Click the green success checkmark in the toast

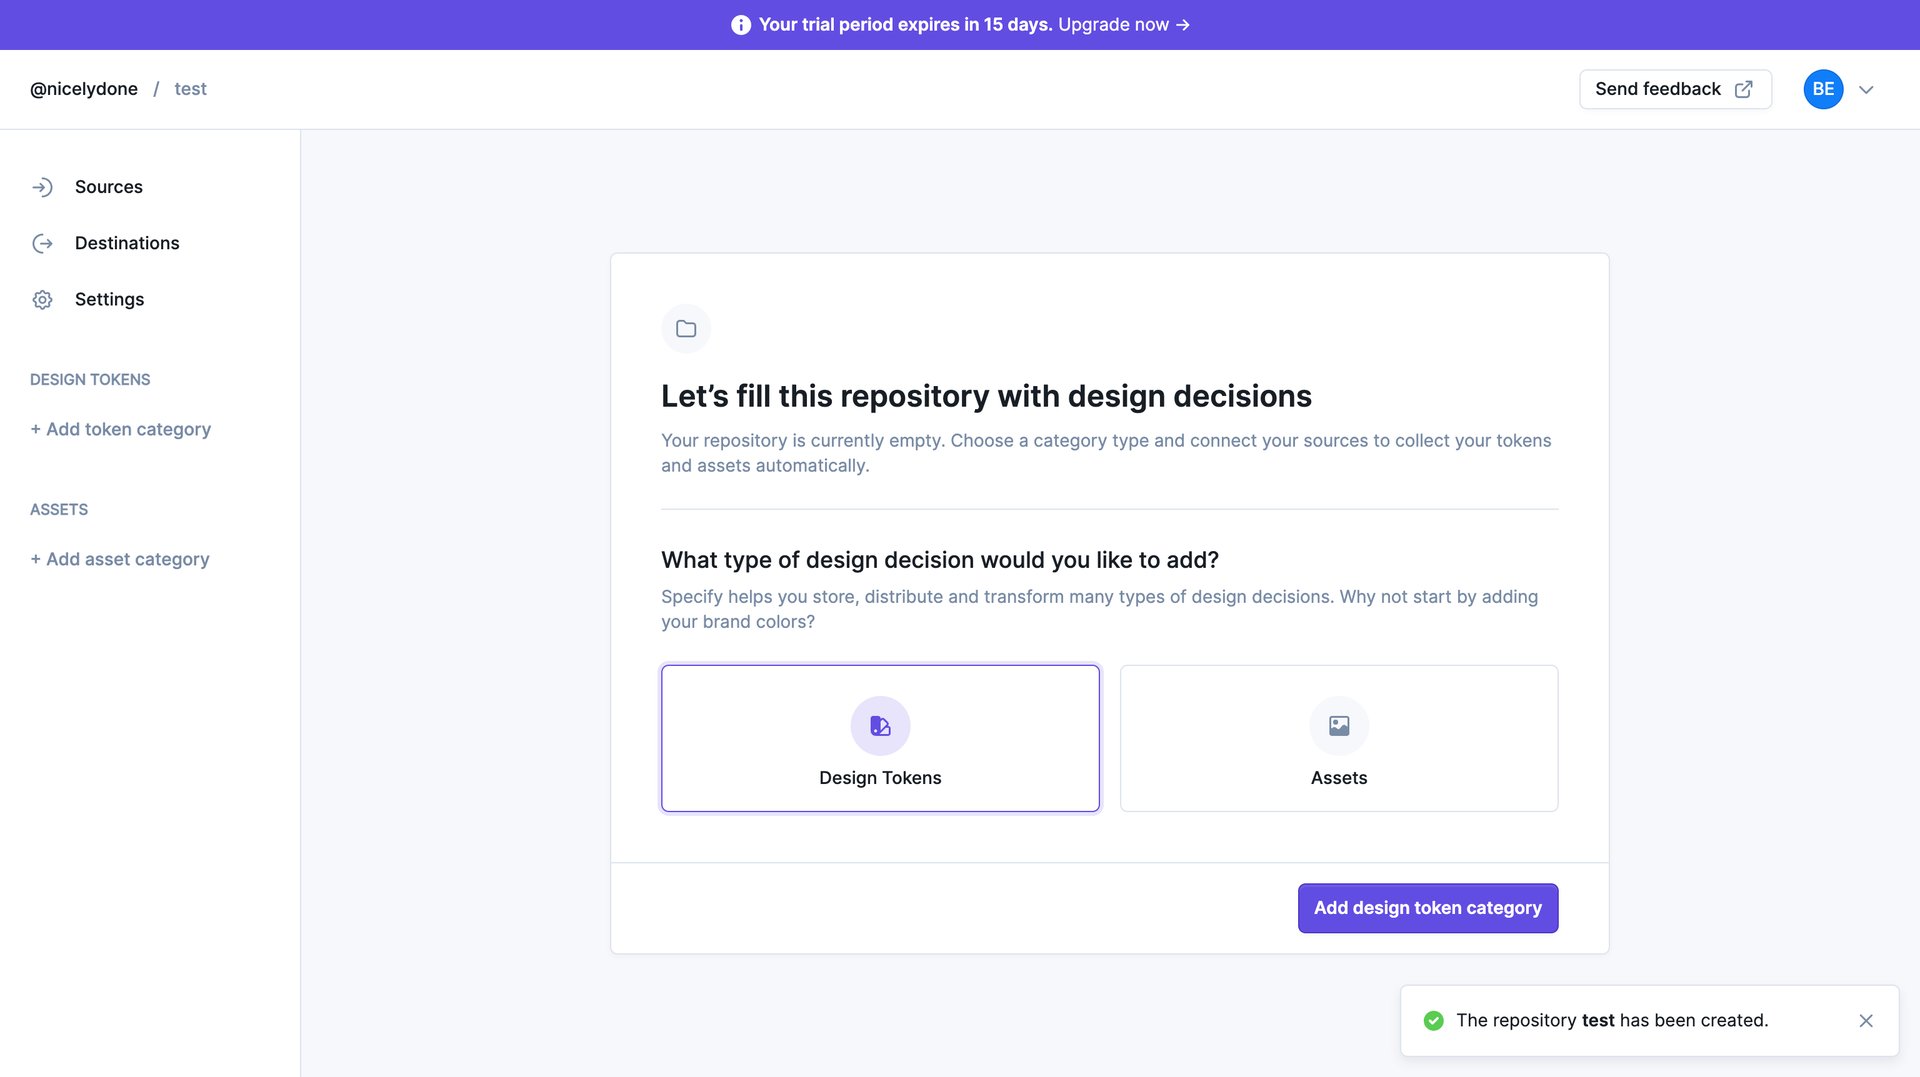[x=1434, y=1020]
